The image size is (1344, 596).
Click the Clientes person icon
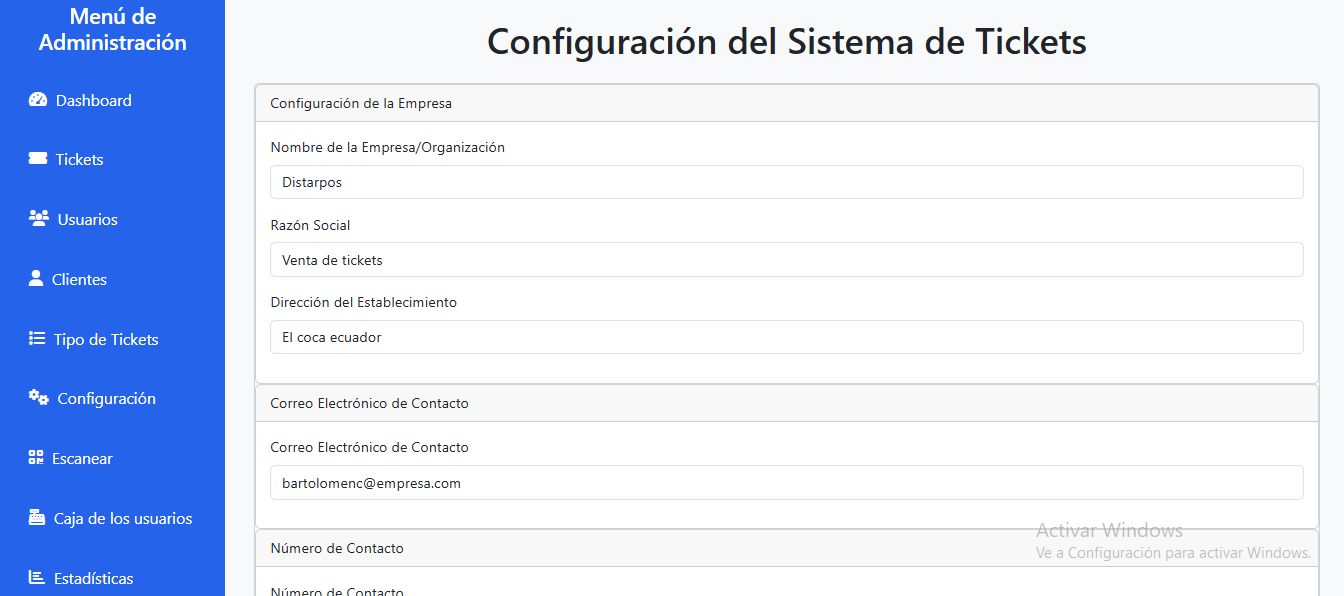tap(37, 279)
